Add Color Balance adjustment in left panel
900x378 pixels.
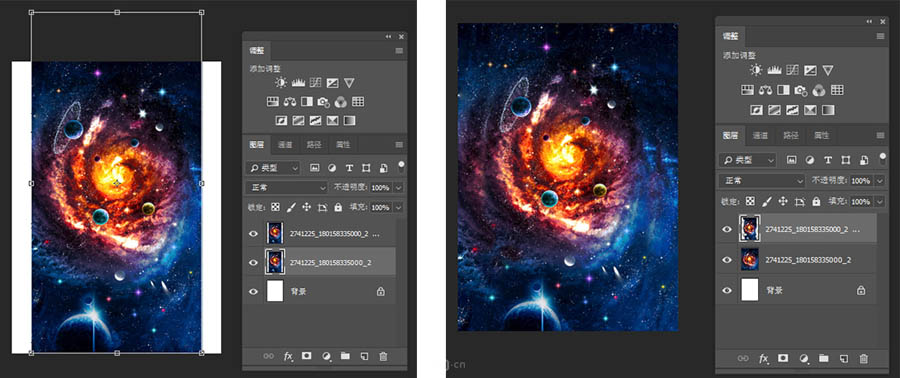(x=289, y=102)
